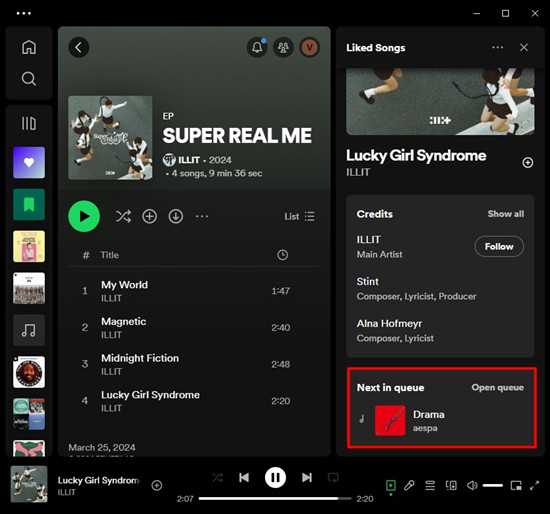550x514 pixels.
Task: Play Drama by aespa from queue
Action: 390,420
